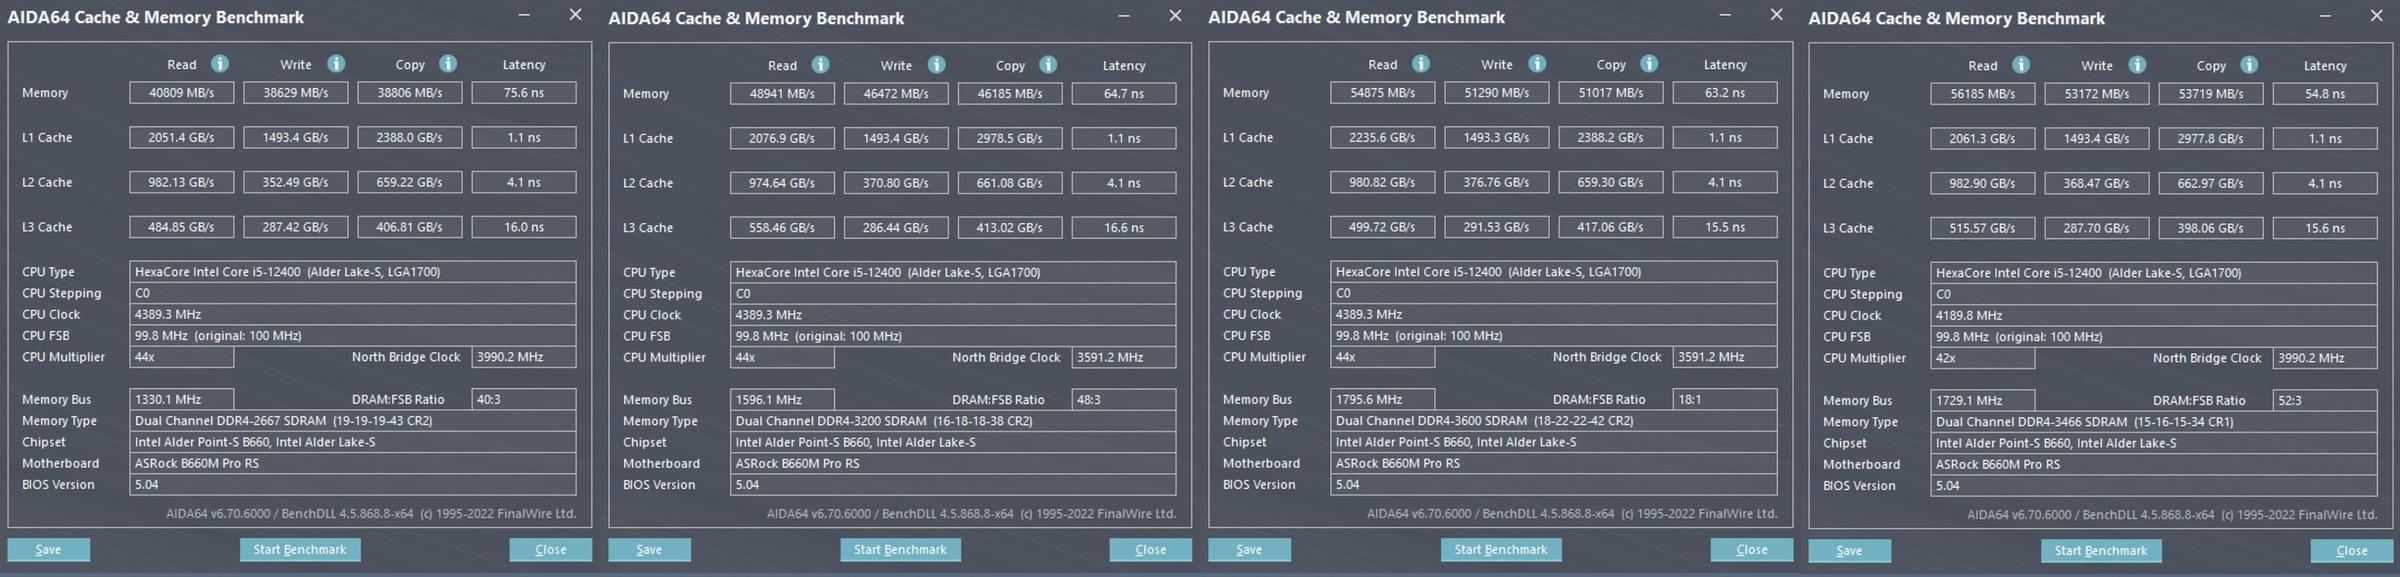Screen dimensions: 2400x577
Task: Click Read info icon in DDR4-3466 benchmark window
Action: click(2021, 65)
